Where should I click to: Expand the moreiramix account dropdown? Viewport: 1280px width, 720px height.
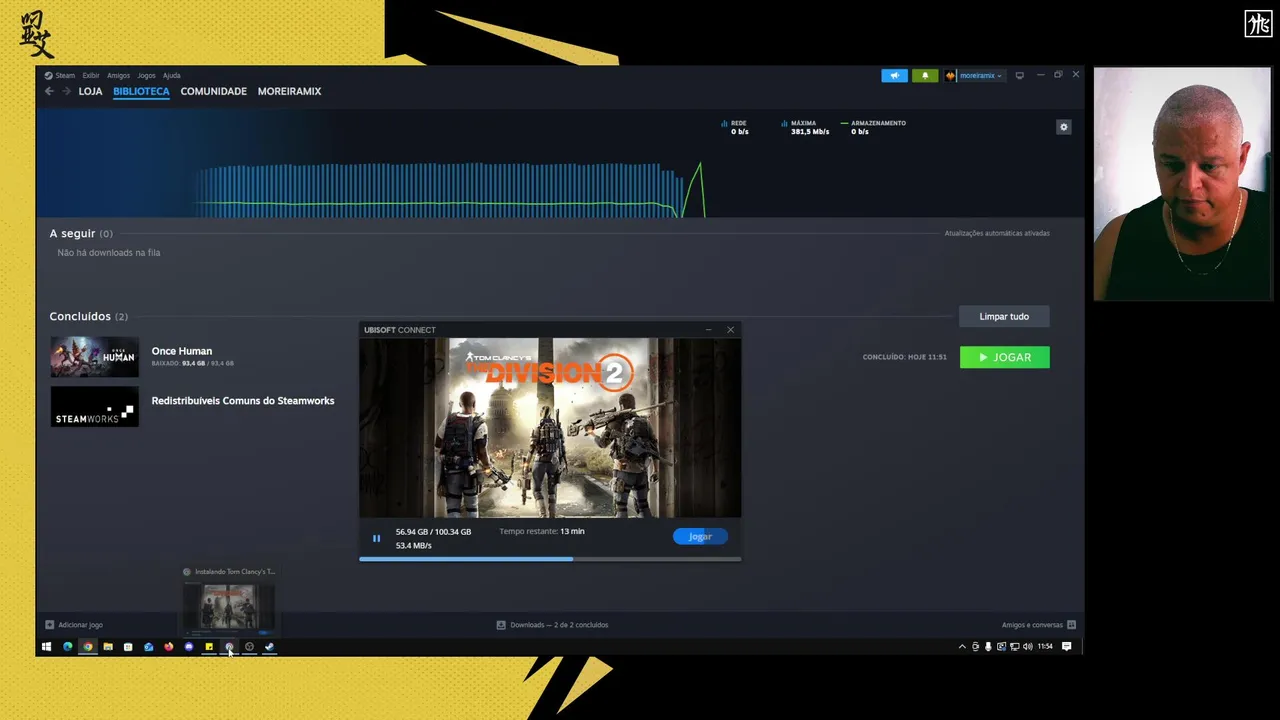point(975,75)
